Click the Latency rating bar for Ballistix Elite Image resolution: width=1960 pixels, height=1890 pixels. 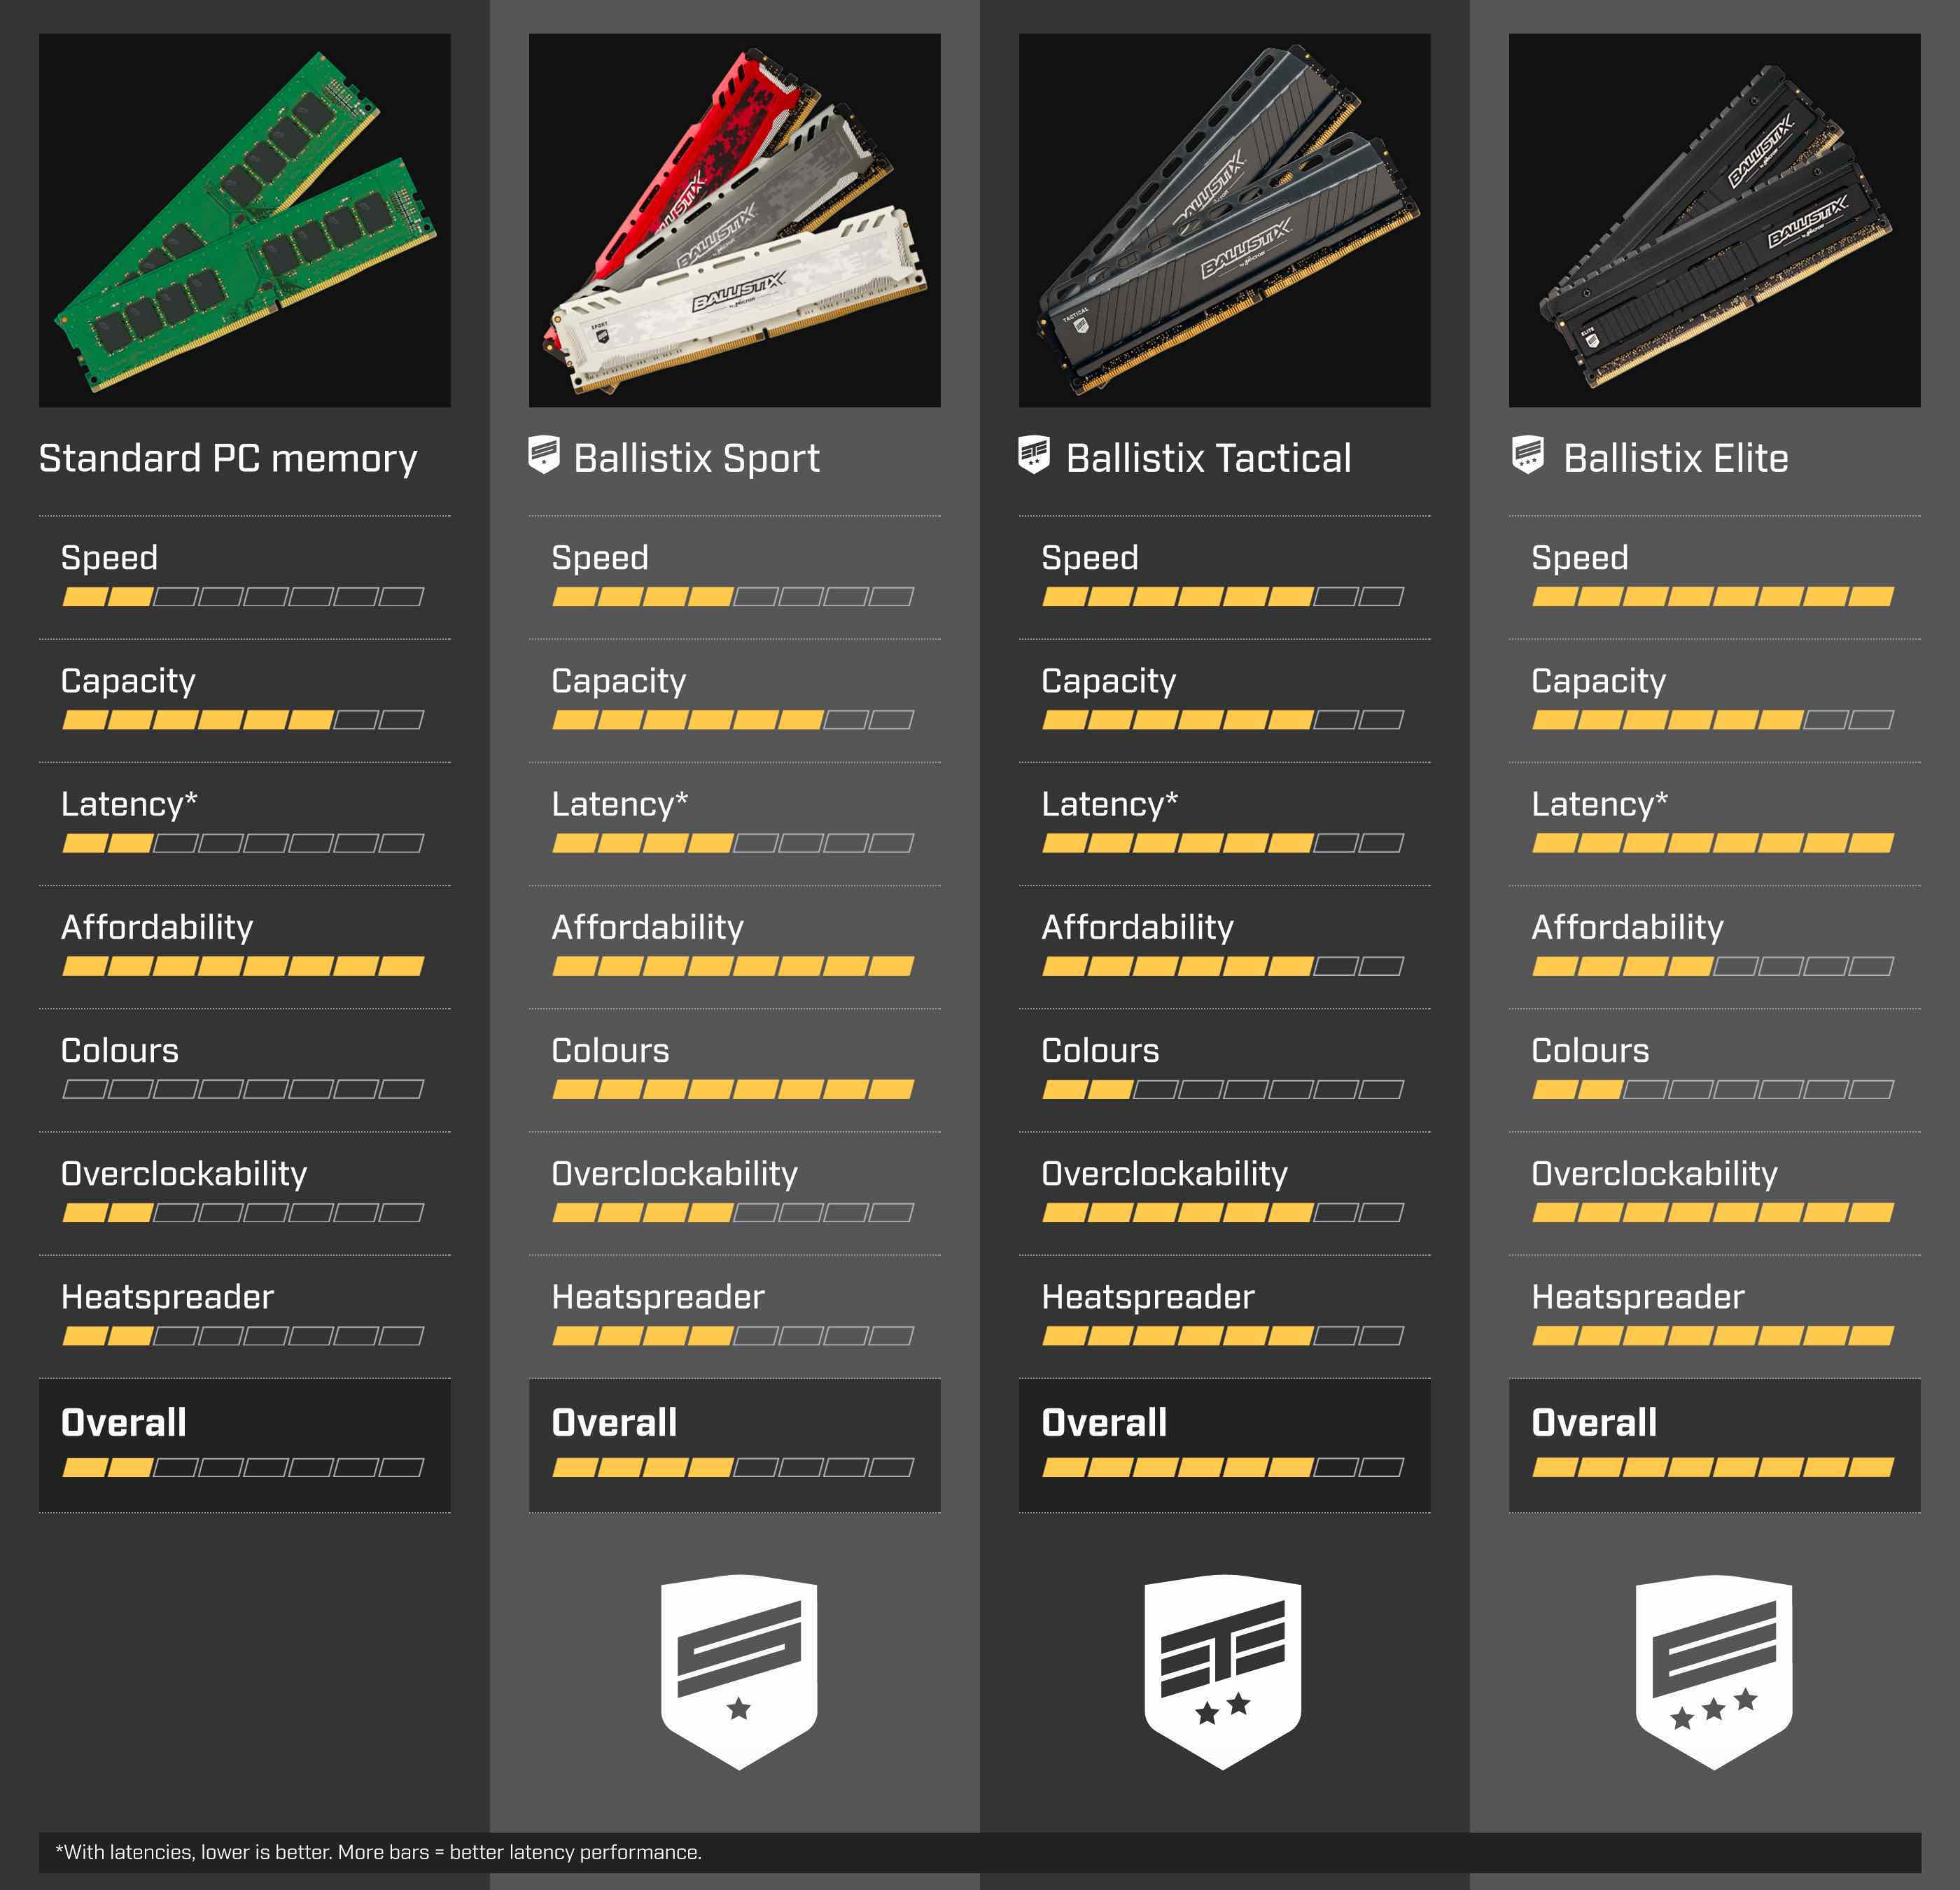pos(1713,843)
